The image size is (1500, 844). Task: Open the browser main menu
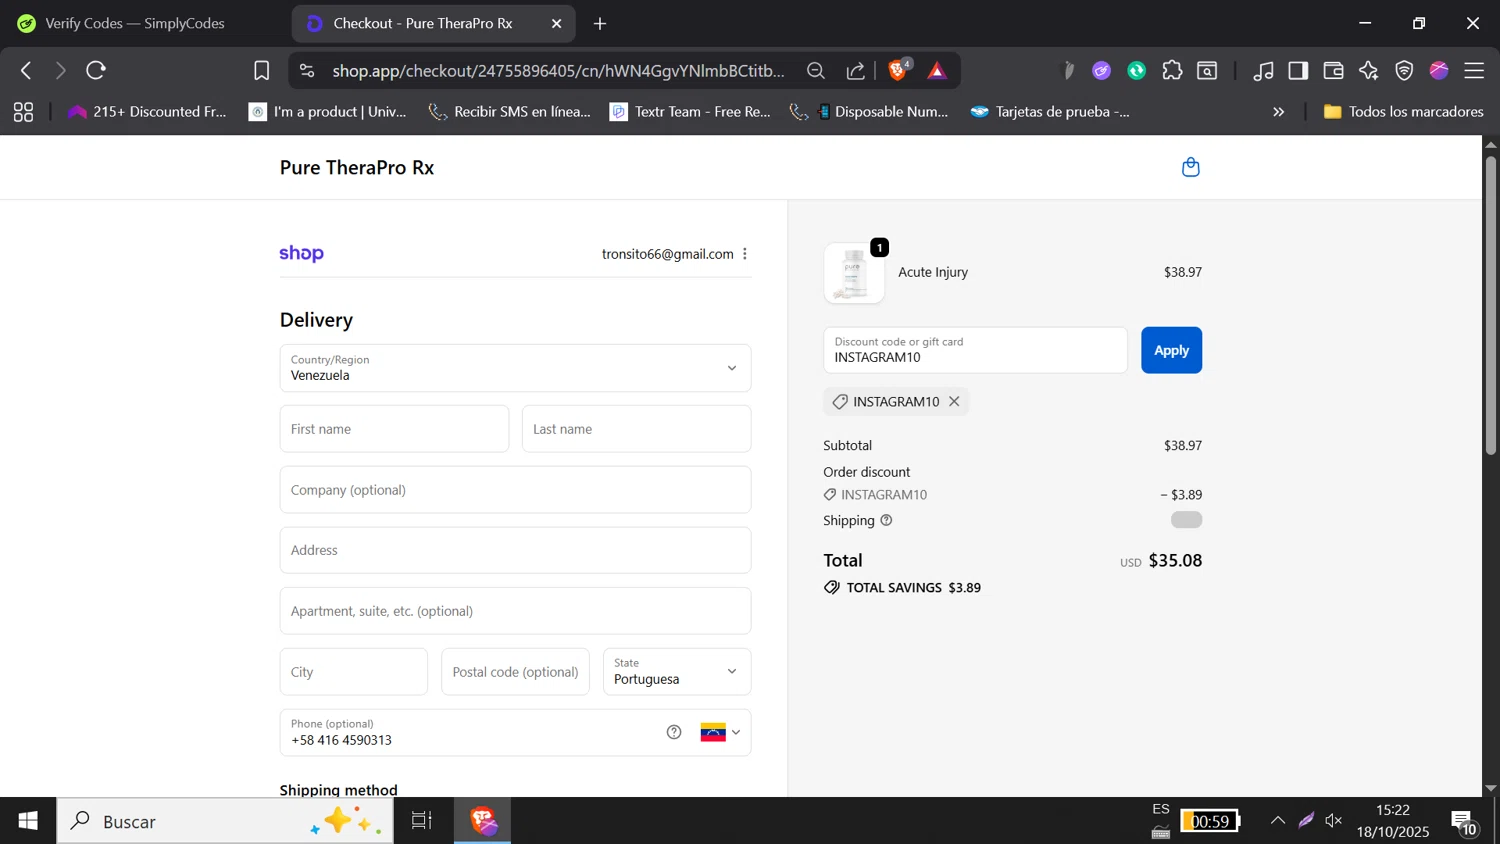click(1474, 71)
